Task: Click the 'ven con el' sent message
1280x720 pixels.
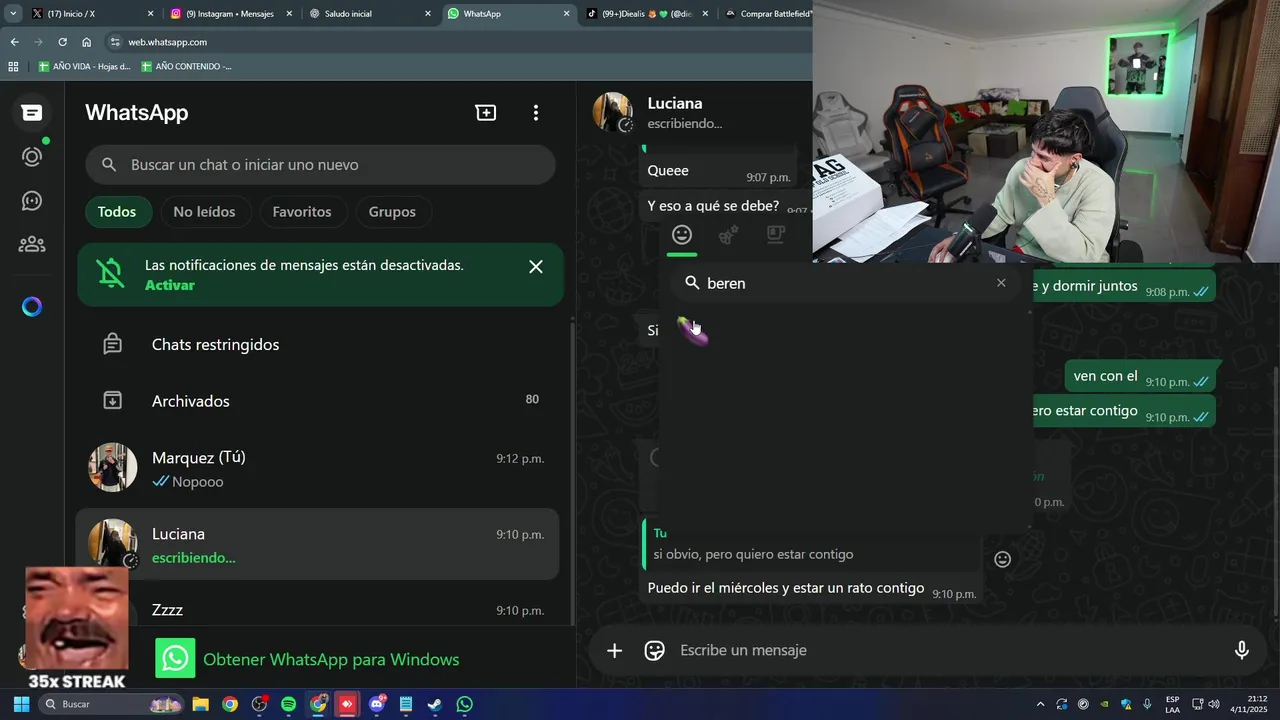Action: (1140, 377)
